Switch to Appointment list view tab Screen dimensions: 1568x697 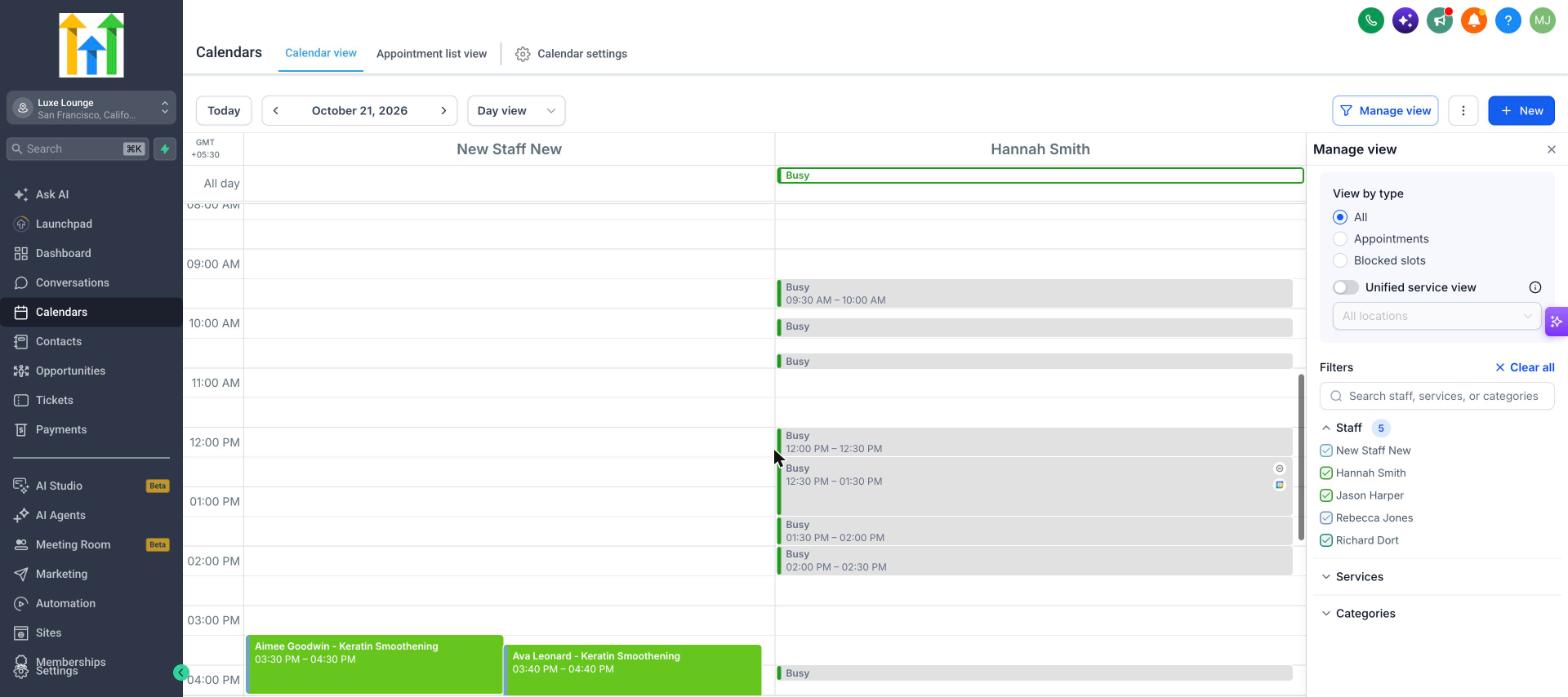point(431,54)
